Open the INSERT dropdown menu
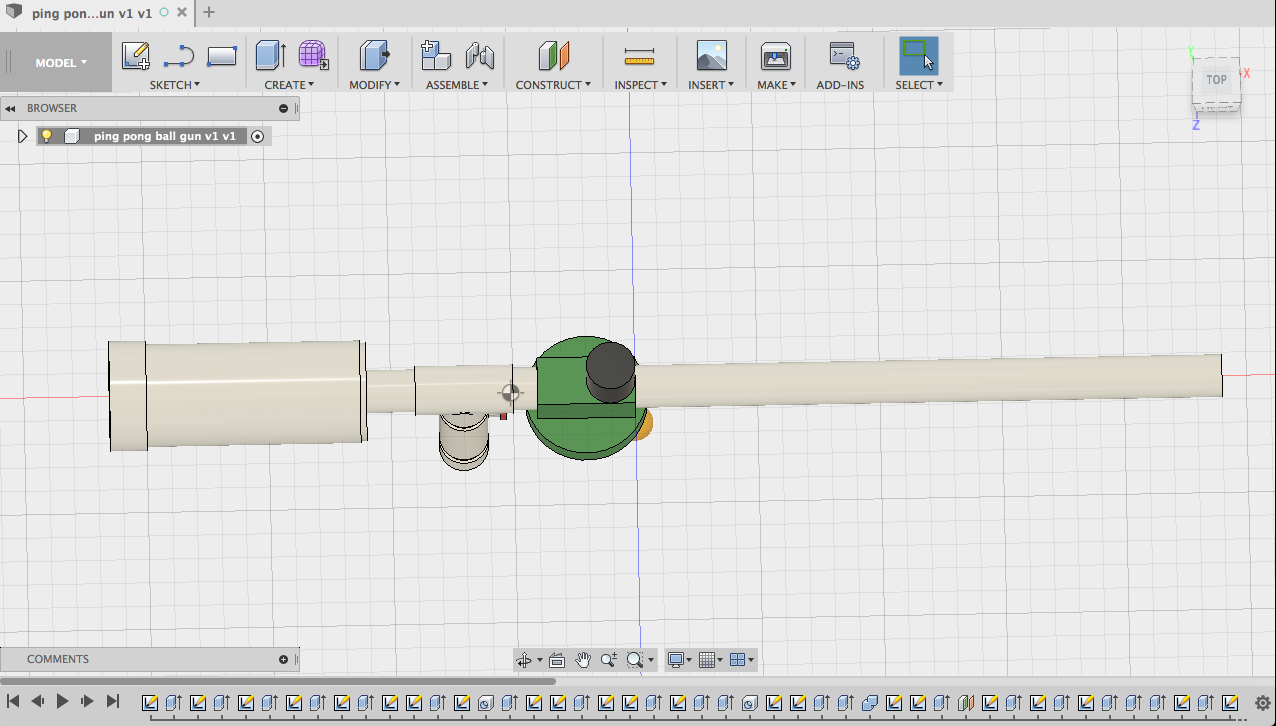The image size is (1276, 726). pos(711,85)
